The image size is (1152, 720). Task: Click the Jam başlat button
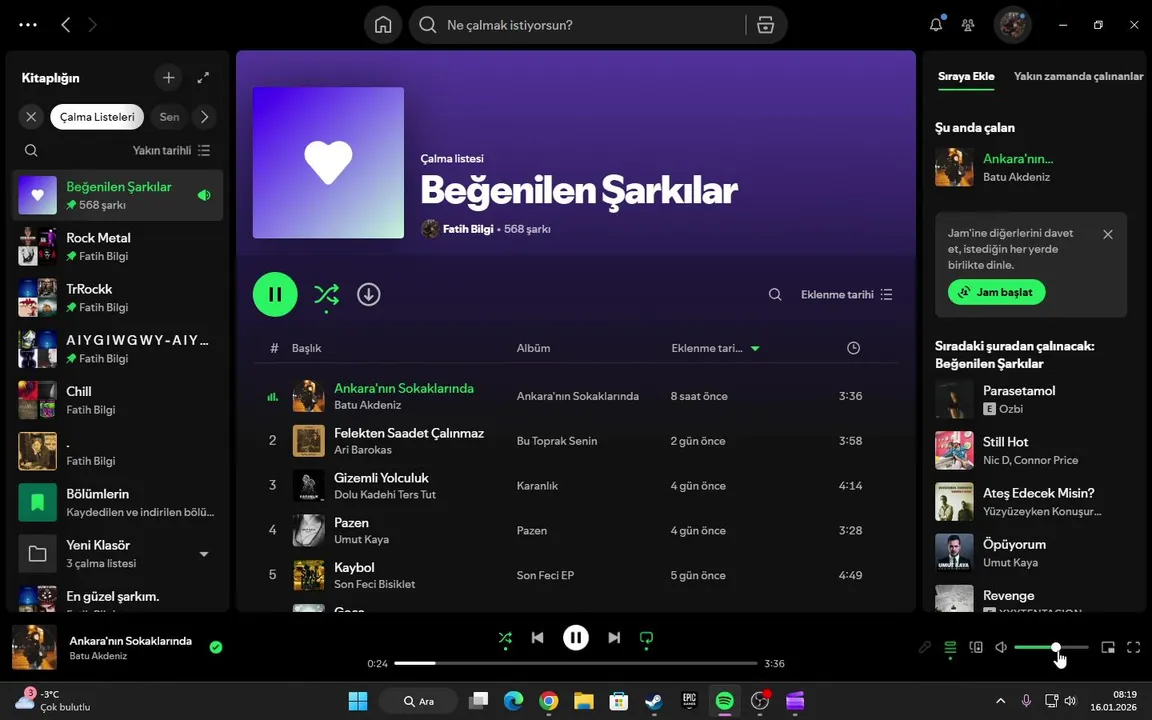point(996,292)
